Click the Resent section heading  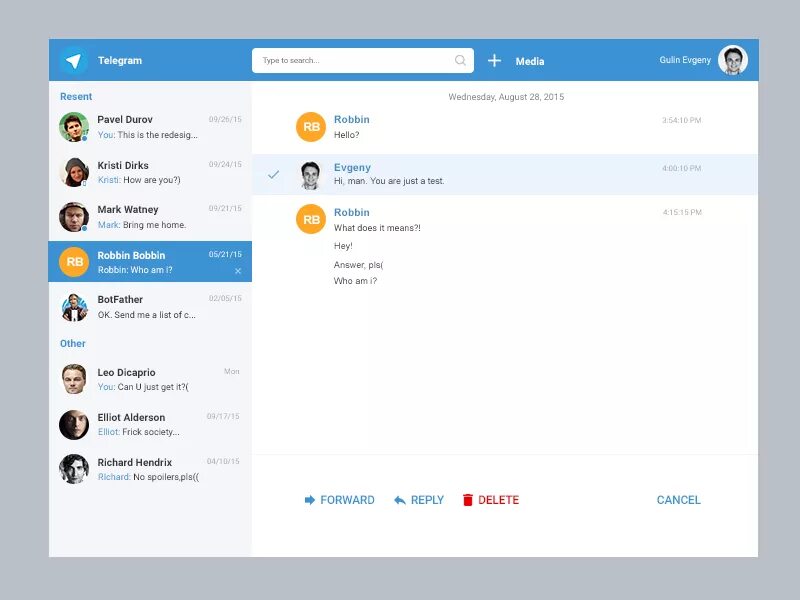click(76, 96)
